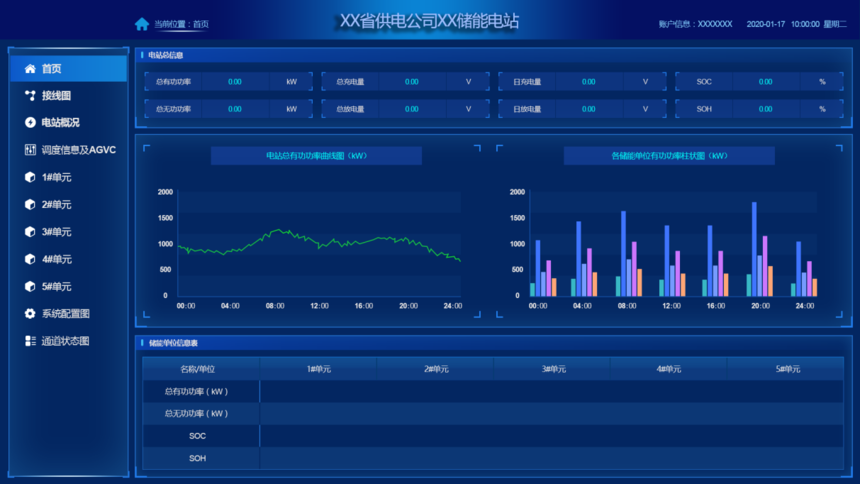Image resolution: width=860 pixels, height=484 pixels.
Task: Open the 首页 sidebar menu item
Action: pos(52,69)
